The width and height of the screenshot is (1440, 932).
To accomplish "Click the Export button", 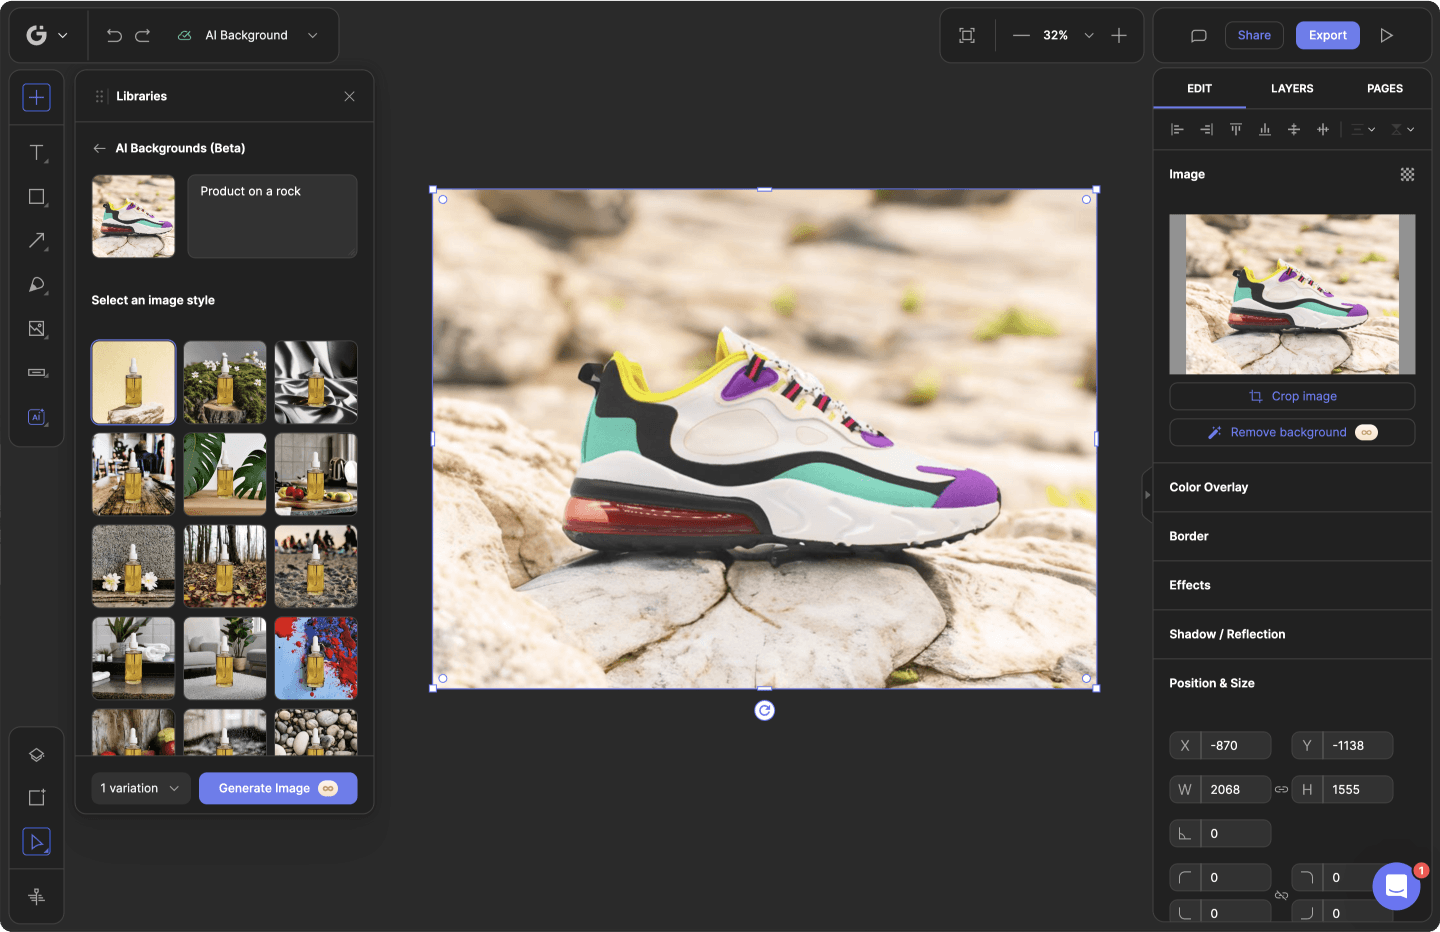I will pyautogui.click(x=1328, y=35).
